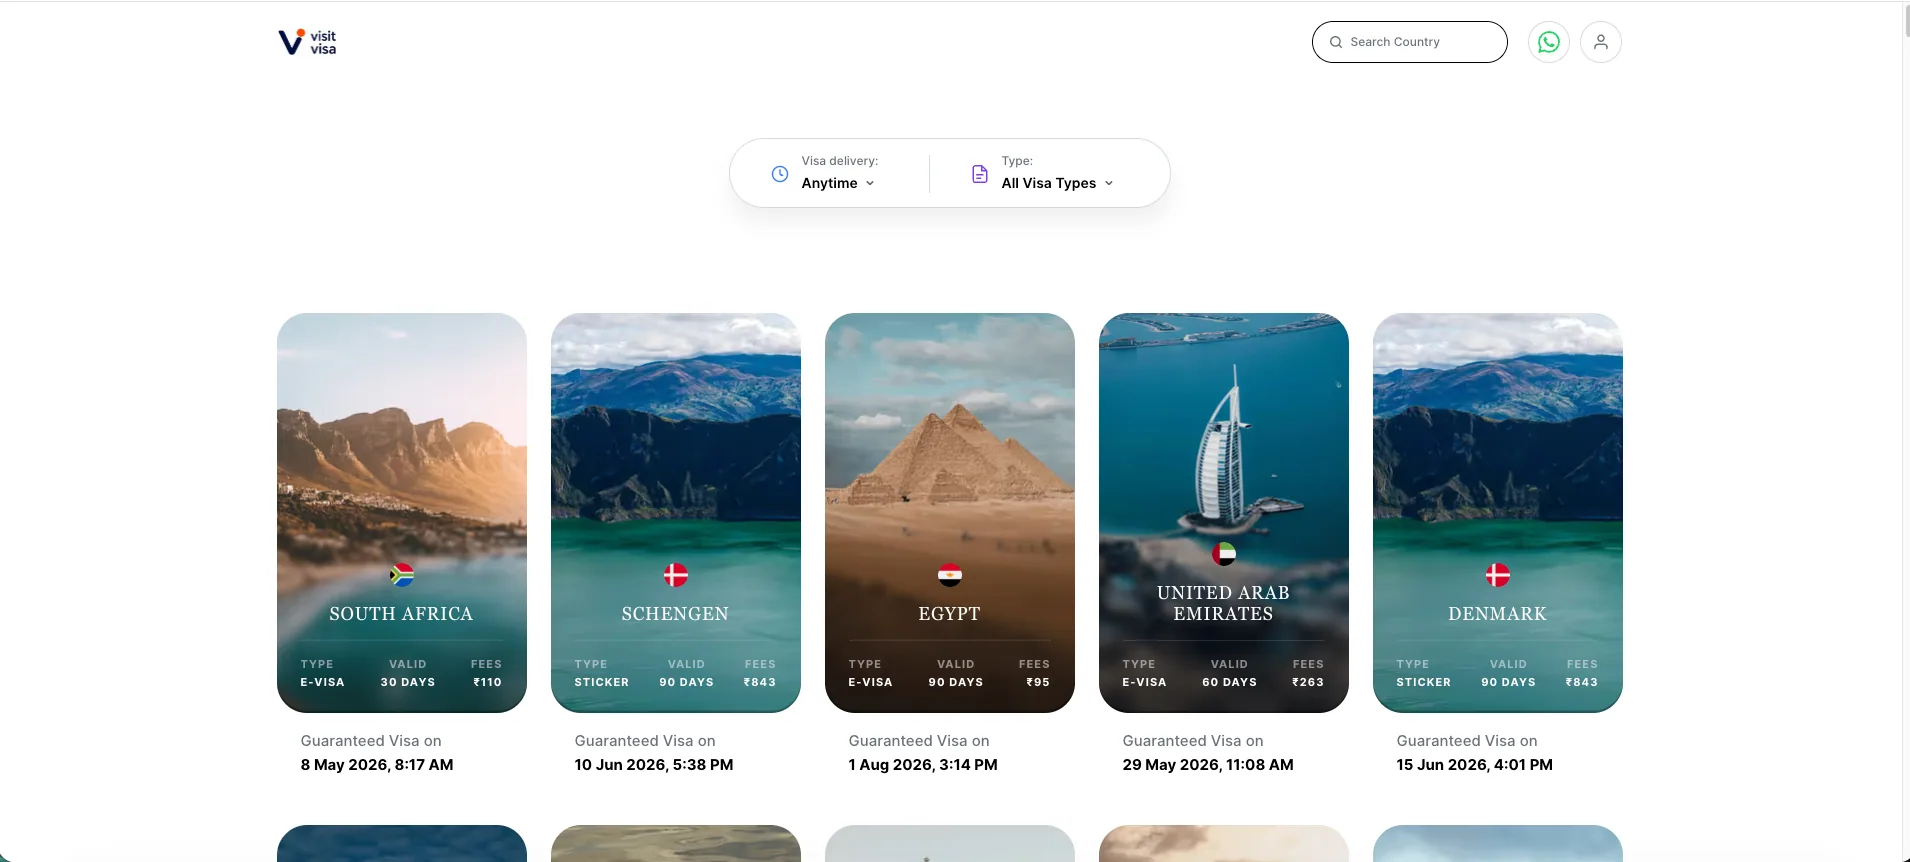
Task: Click the Visit Visa logo
Action: click(307, 42)
